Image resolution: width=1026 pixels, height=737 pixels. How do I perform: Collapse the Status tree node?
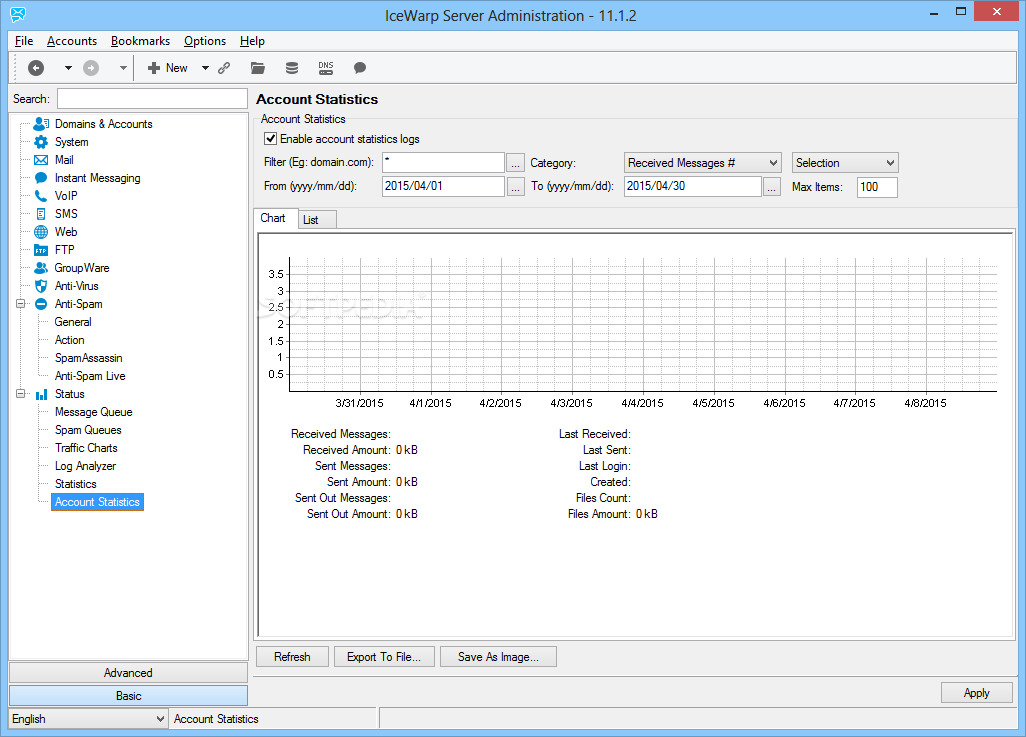coord(20,394)
